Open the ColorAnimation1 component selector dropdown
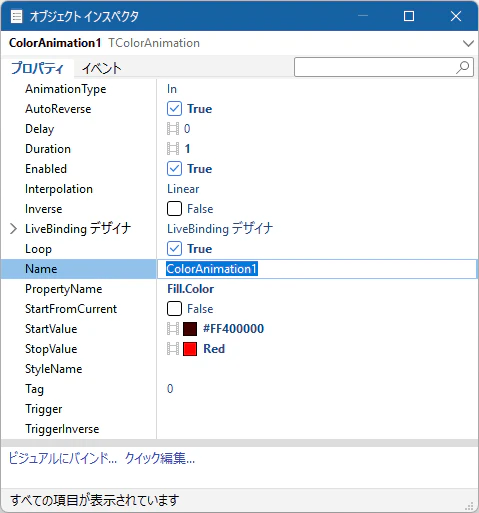479x513 pixels. [468, 43]
